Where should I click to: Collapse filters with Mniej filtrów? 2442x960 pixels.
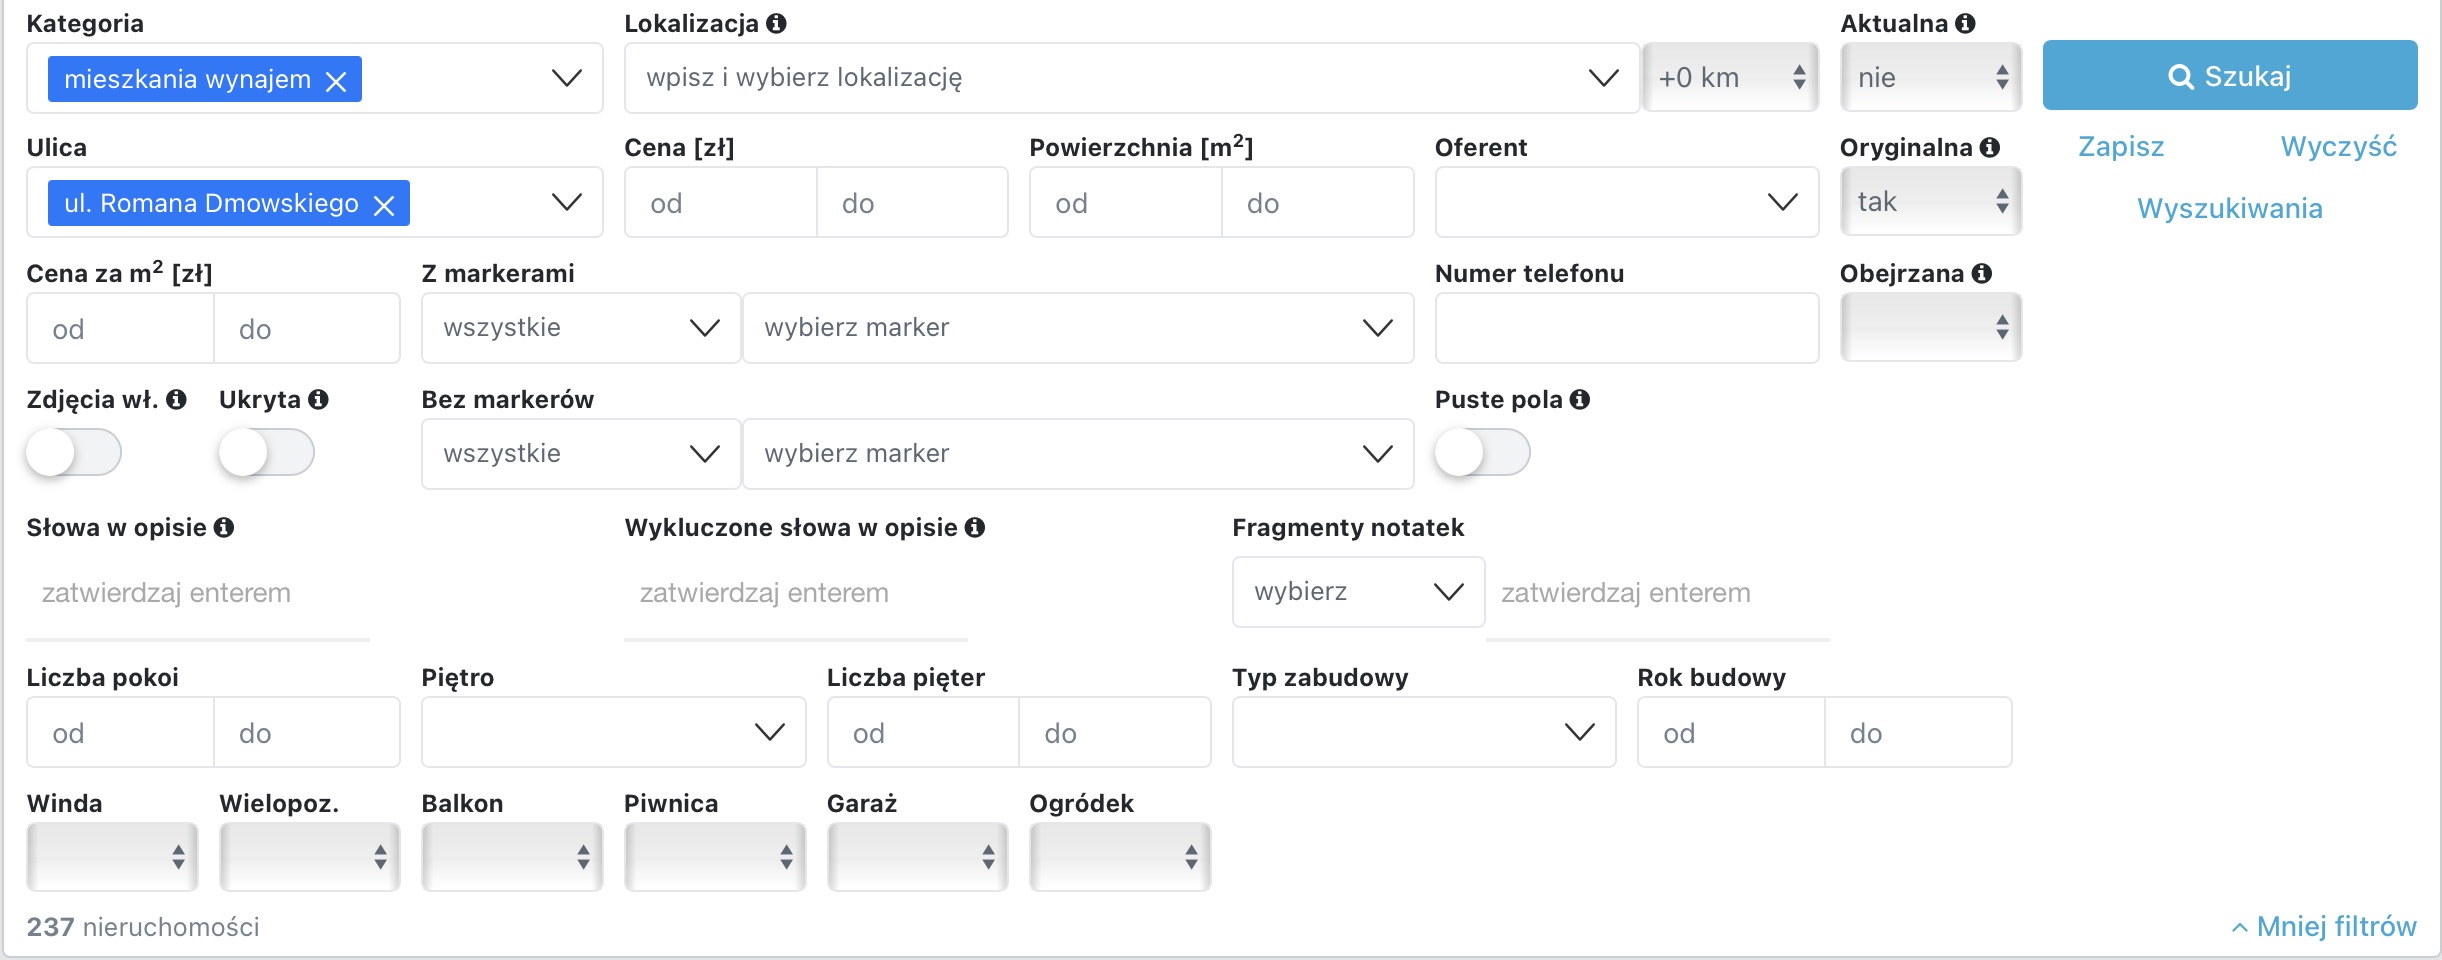2324,926
